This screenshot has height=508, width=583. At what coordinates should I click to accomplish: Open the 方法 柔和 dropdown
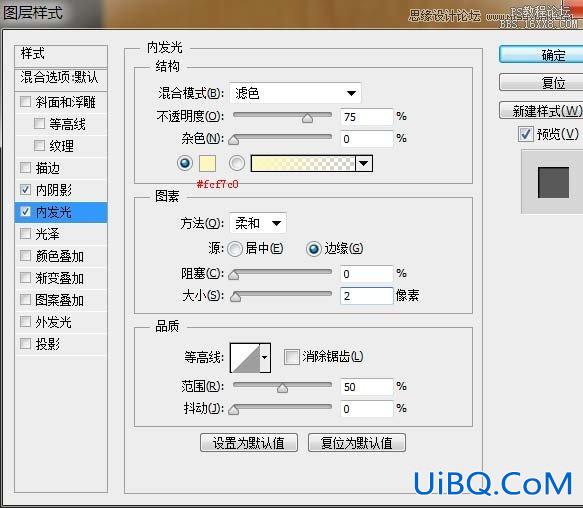(x=258, y=223)
